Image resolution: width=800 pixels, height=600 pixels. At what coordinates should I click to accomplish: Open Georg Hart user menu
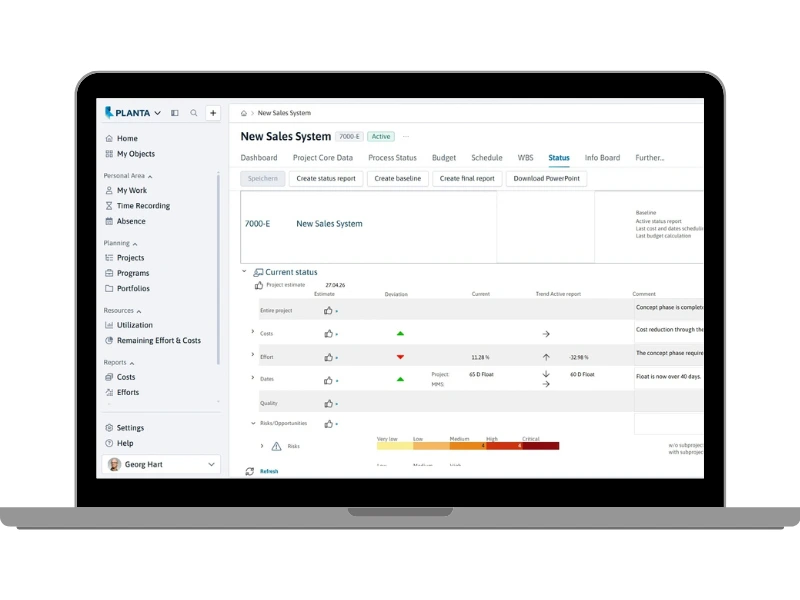point(161,464)
